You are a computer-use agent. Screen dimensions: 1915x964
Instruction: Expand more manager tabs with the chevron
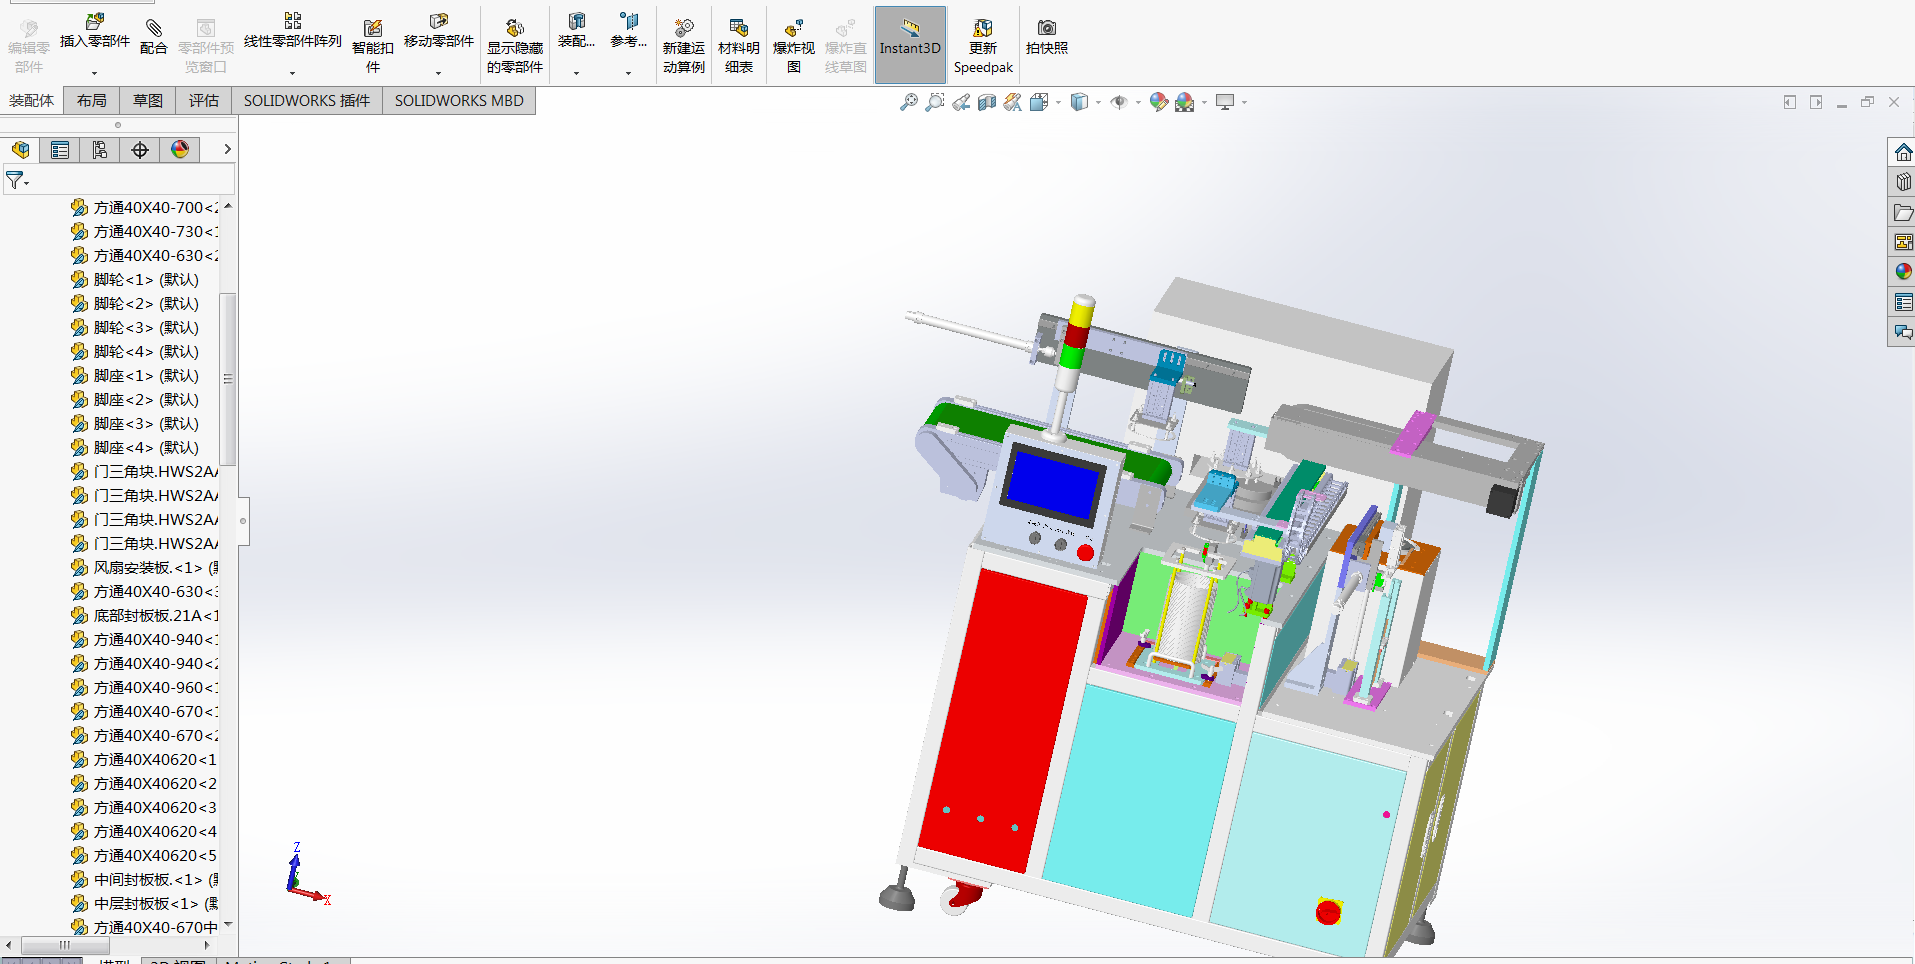(227, 150)
